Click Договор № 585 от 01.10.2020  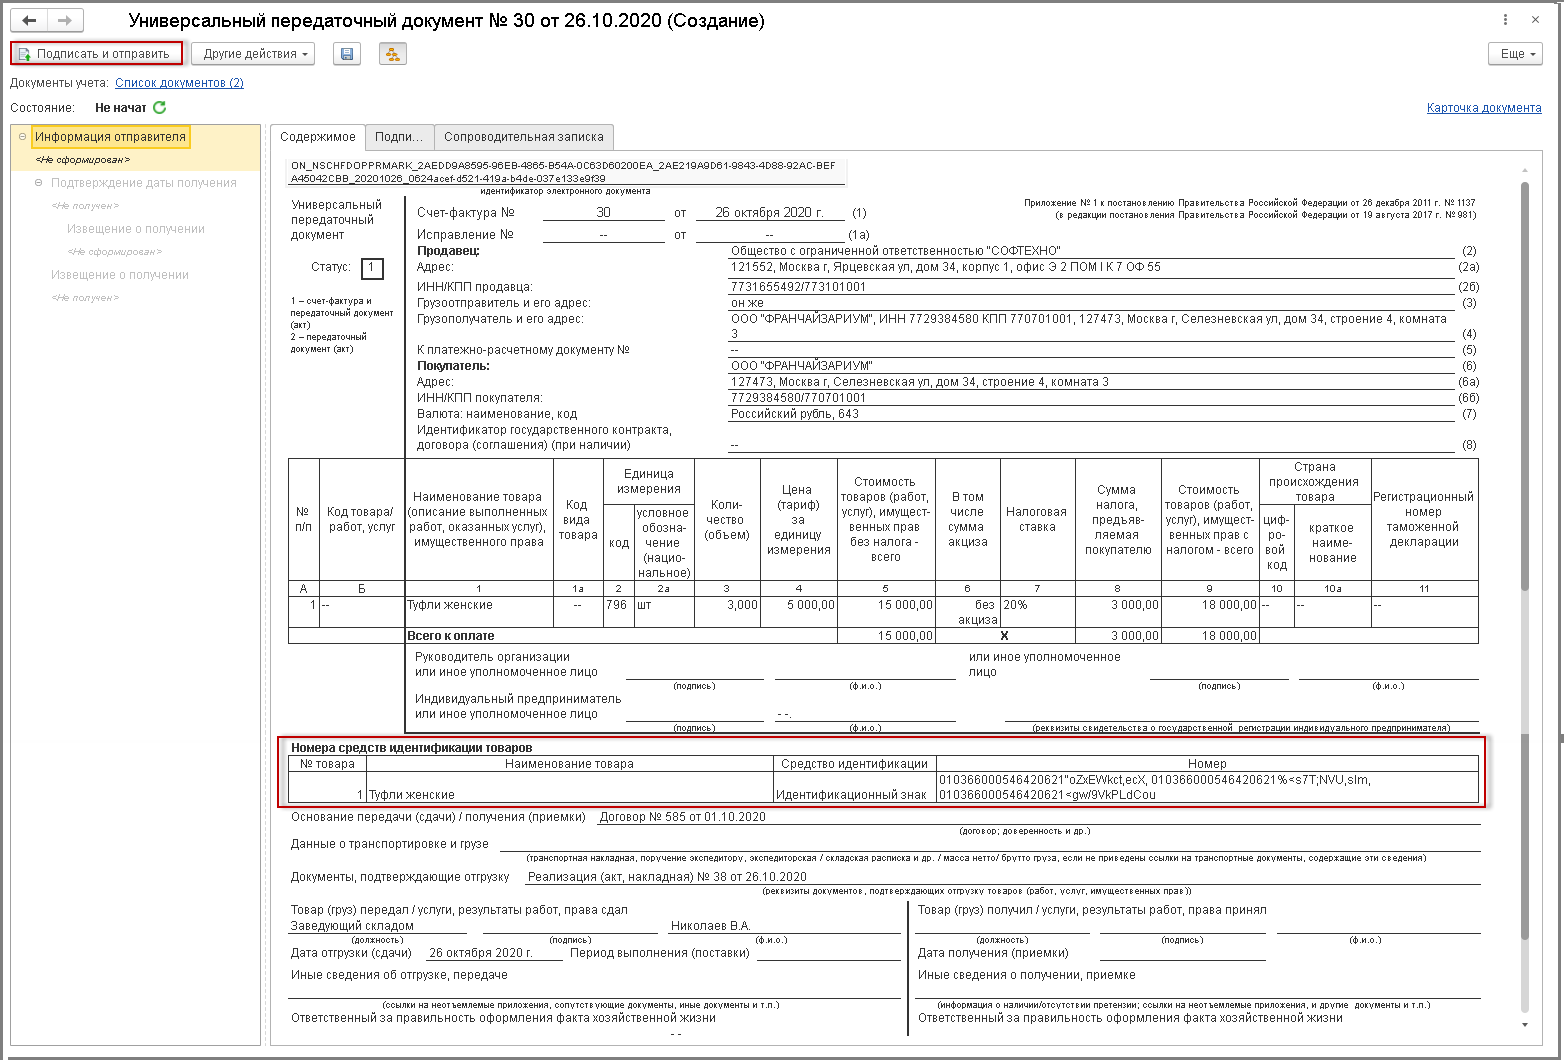[x=682, y=817]
